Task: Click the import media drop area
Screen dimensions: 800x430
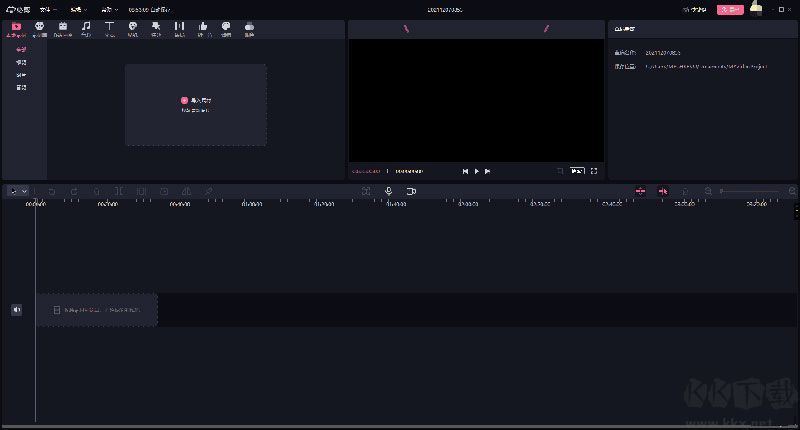Action: 196,105
